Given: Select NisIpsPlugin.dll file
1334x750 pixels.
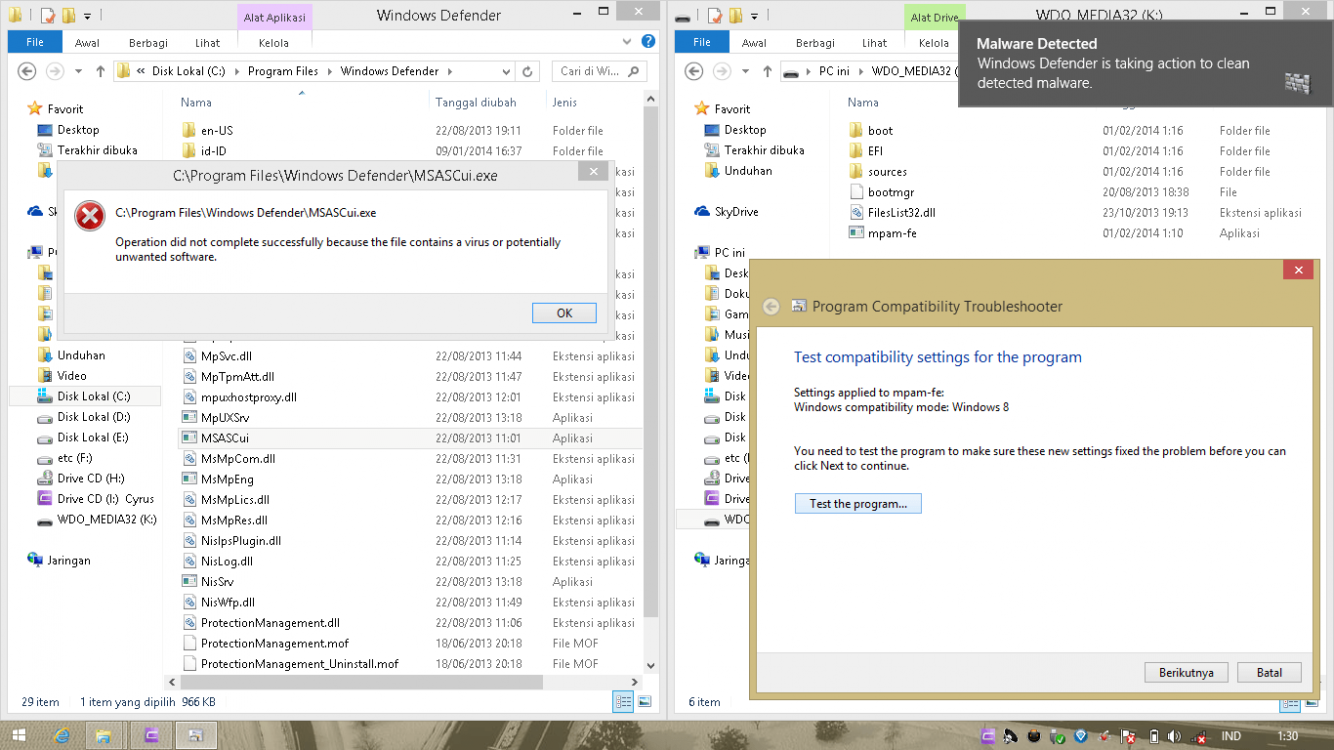Looking at the screenshot, I should point(240,540).
